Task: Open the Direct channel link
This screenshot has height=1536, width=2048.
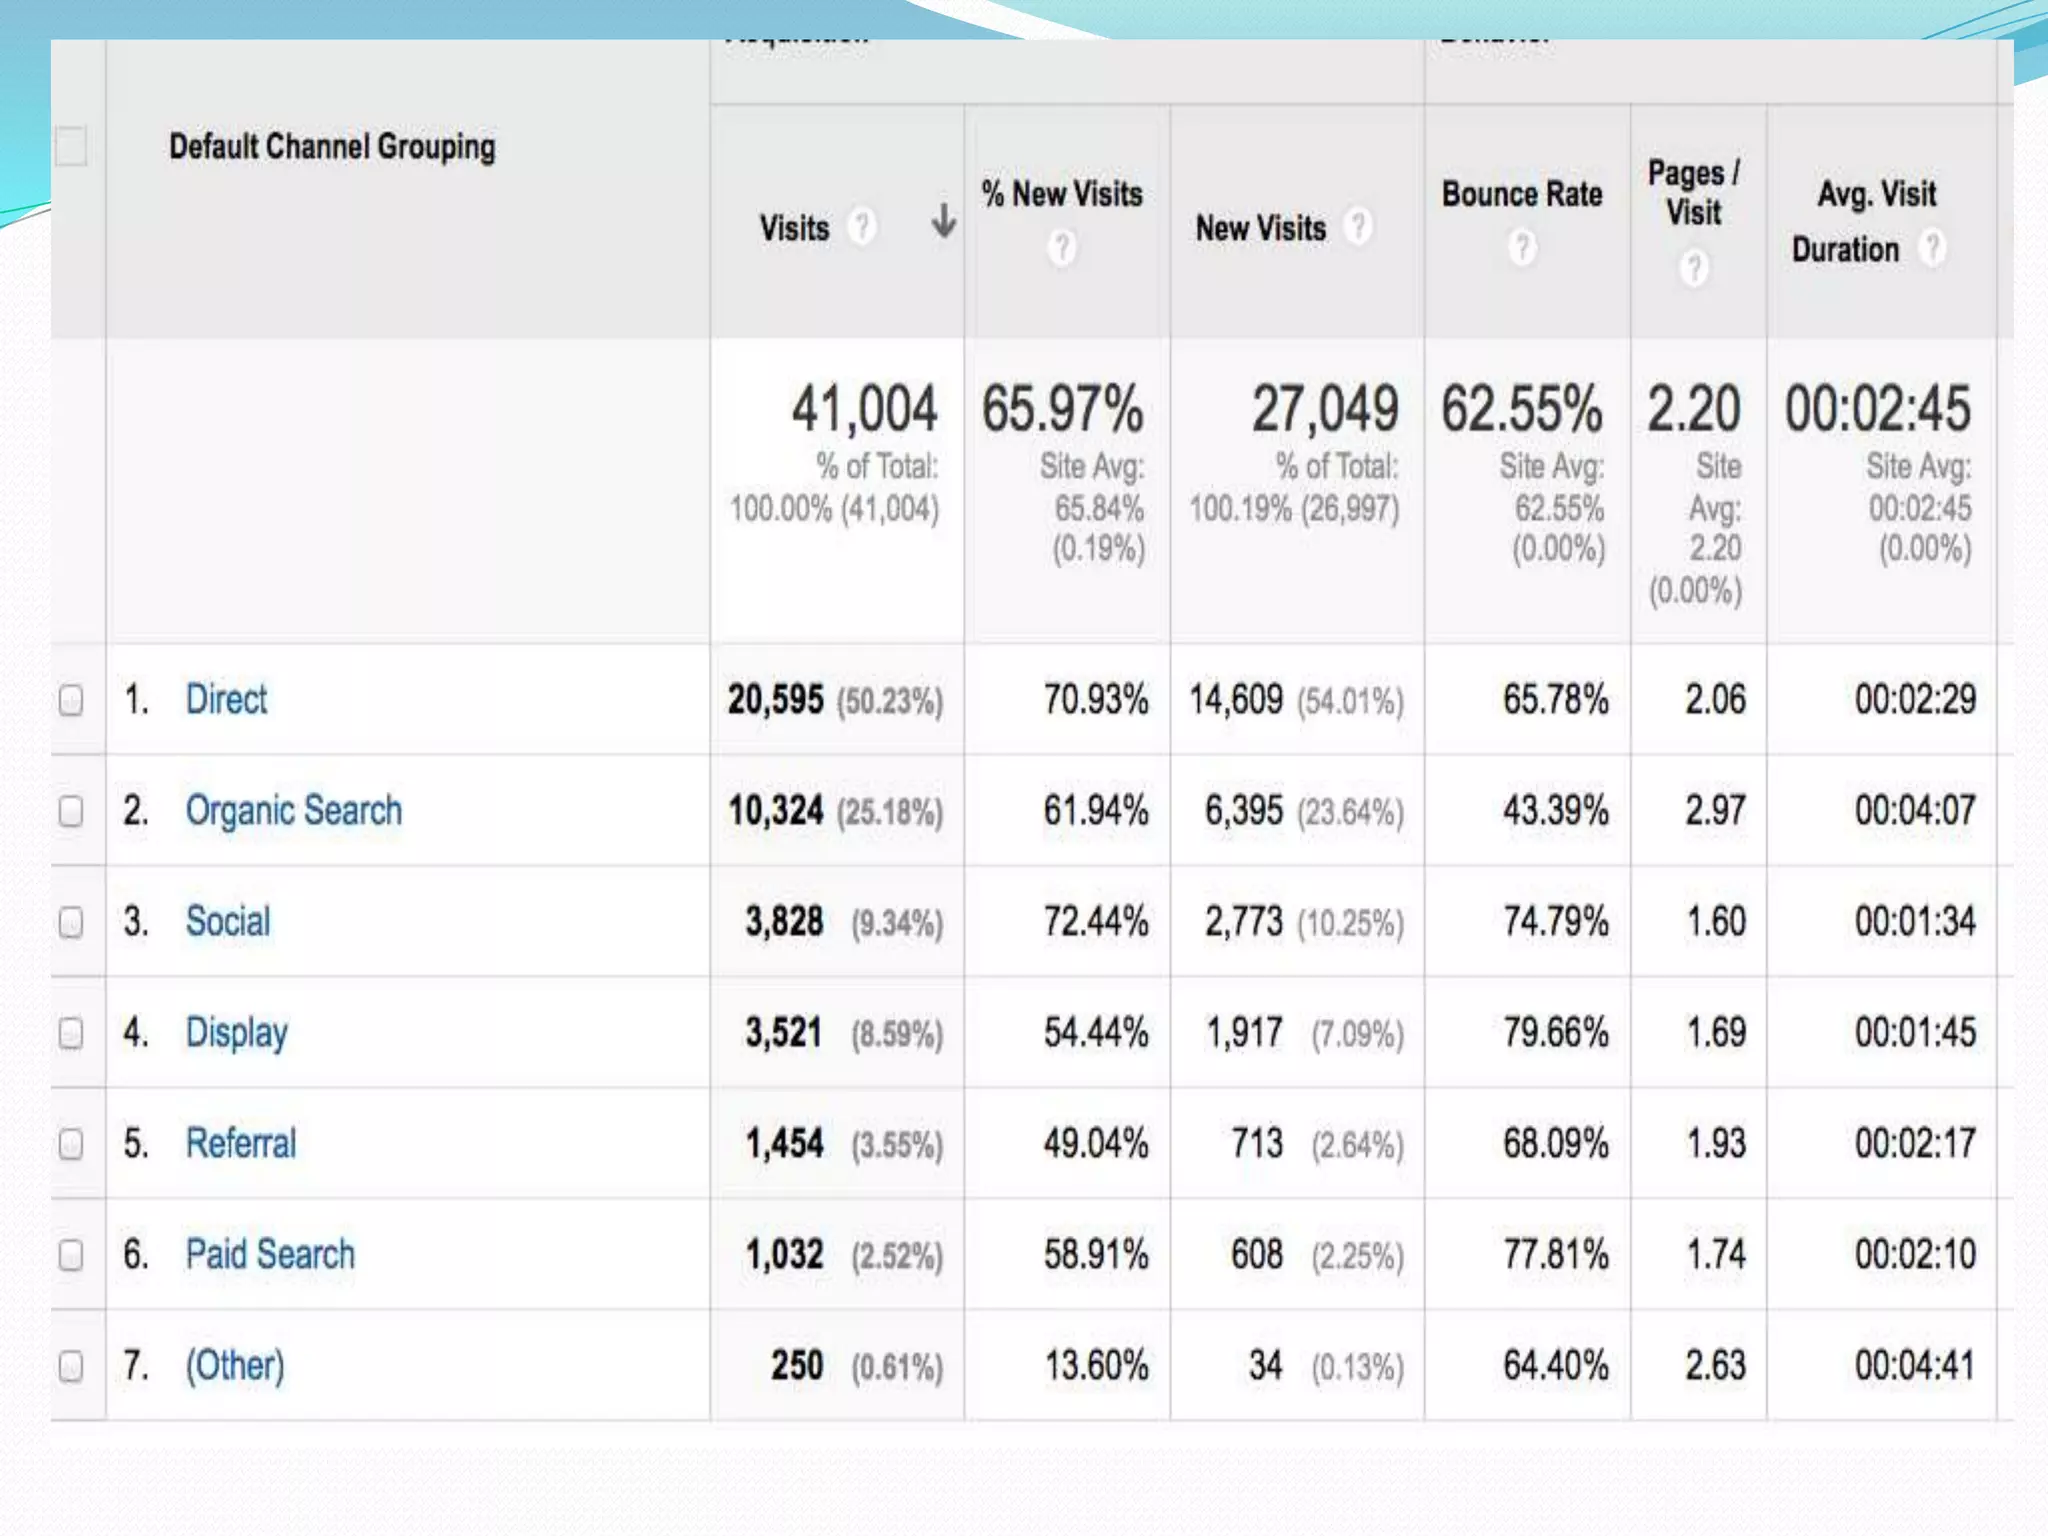Action: (x=226, y=699)
